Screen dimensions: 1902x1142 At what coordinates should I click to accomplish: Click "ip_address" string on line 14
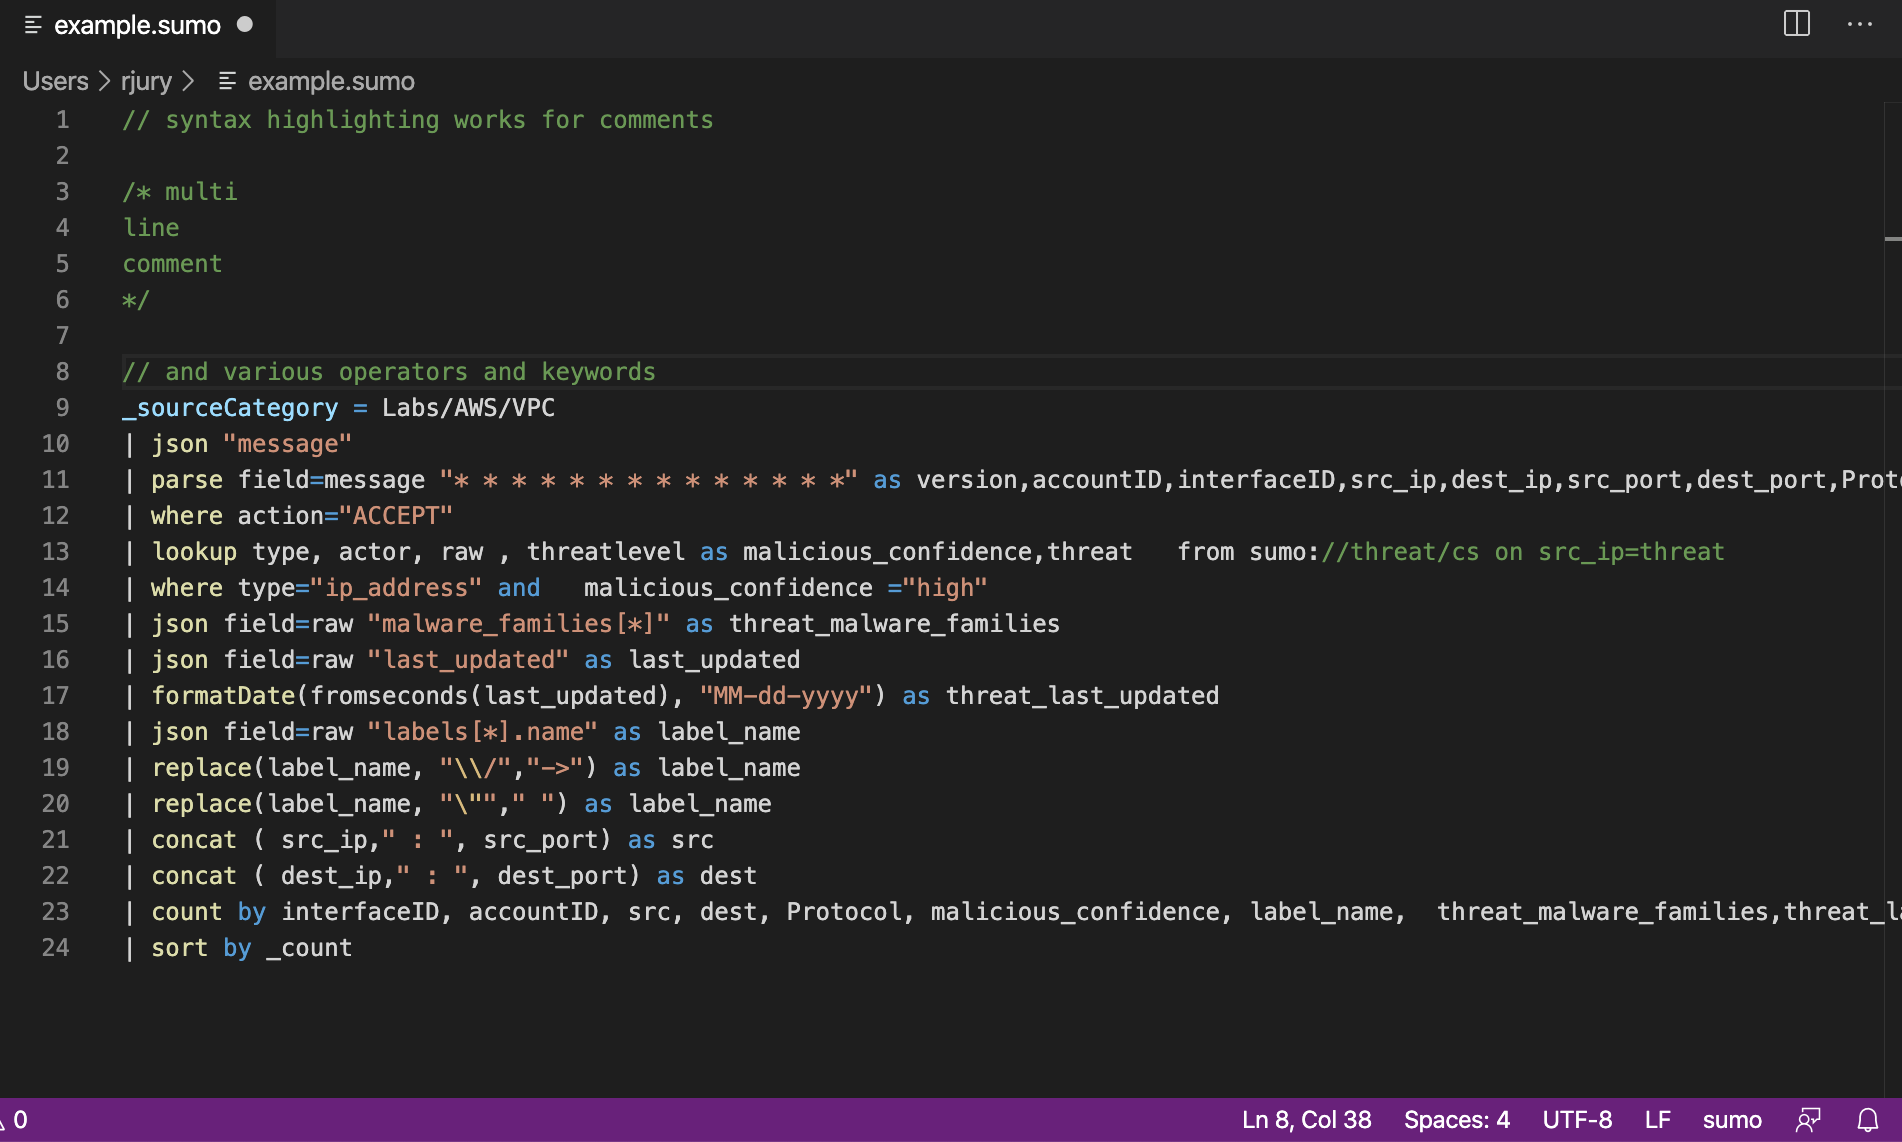(x=396, y=588)
